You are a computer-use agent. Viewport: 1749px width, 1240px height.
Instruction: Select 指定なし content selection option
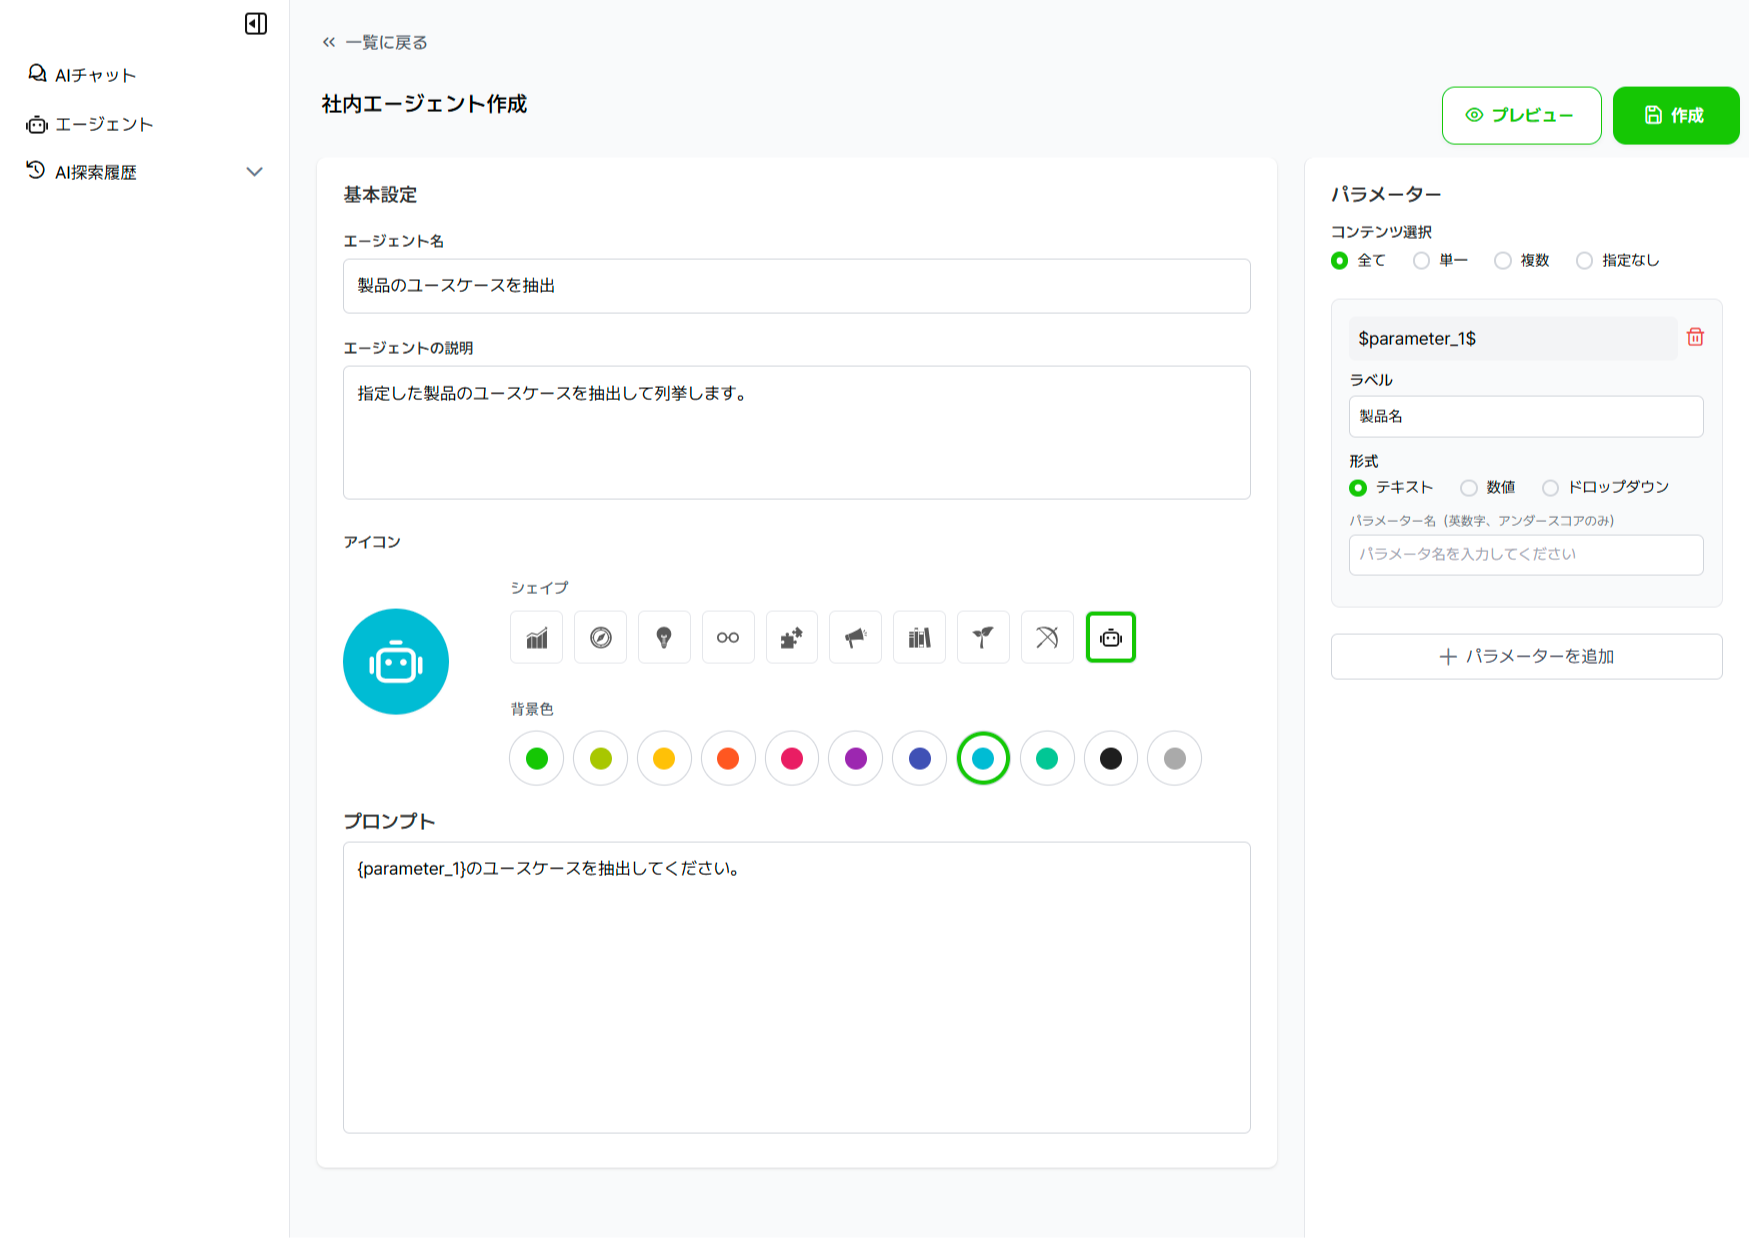(x=1584, y=261)
